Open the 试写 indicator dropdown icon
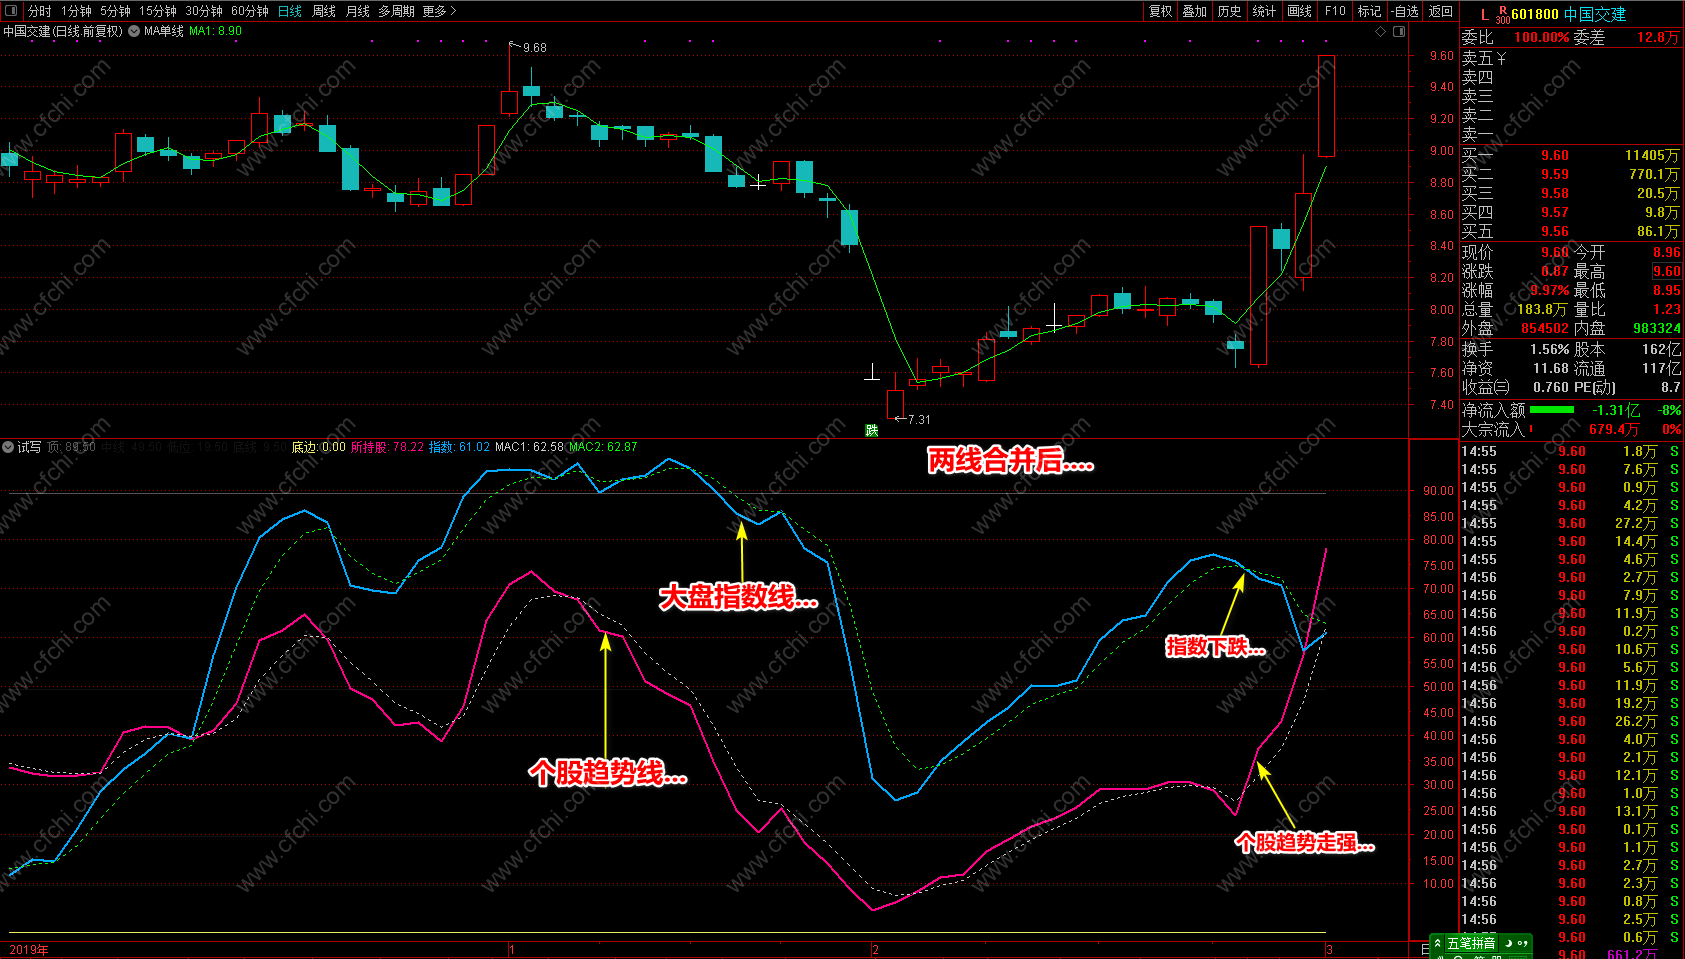The height and width of the screenshot is (959, 1685). (x=8, y=447)
